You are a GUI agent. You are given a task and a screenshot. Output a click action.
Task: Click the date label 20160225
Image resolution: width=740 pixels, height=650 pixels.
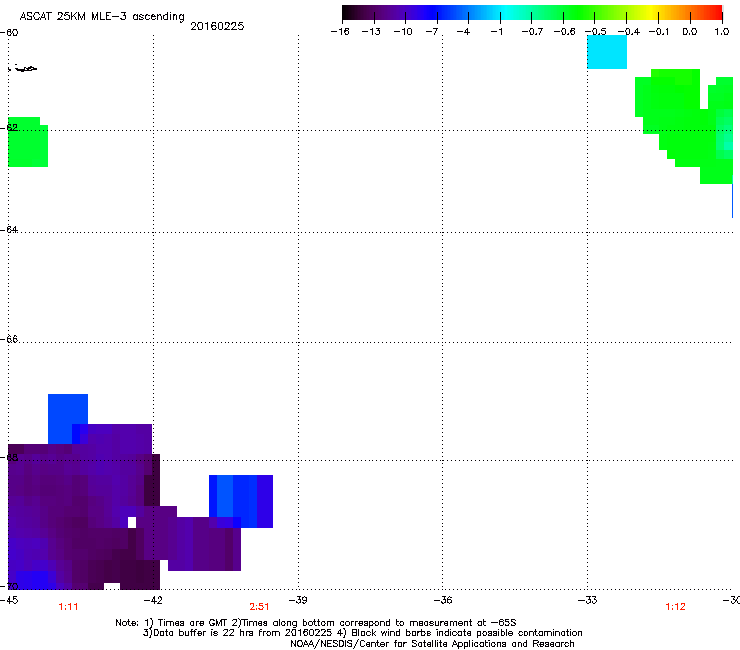(217, 26)
